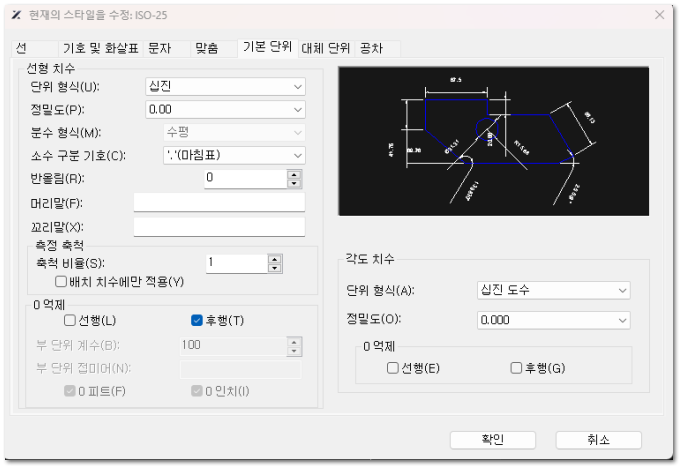
Task: Close the ISO-25 style dialog
Action: (659, 15)
